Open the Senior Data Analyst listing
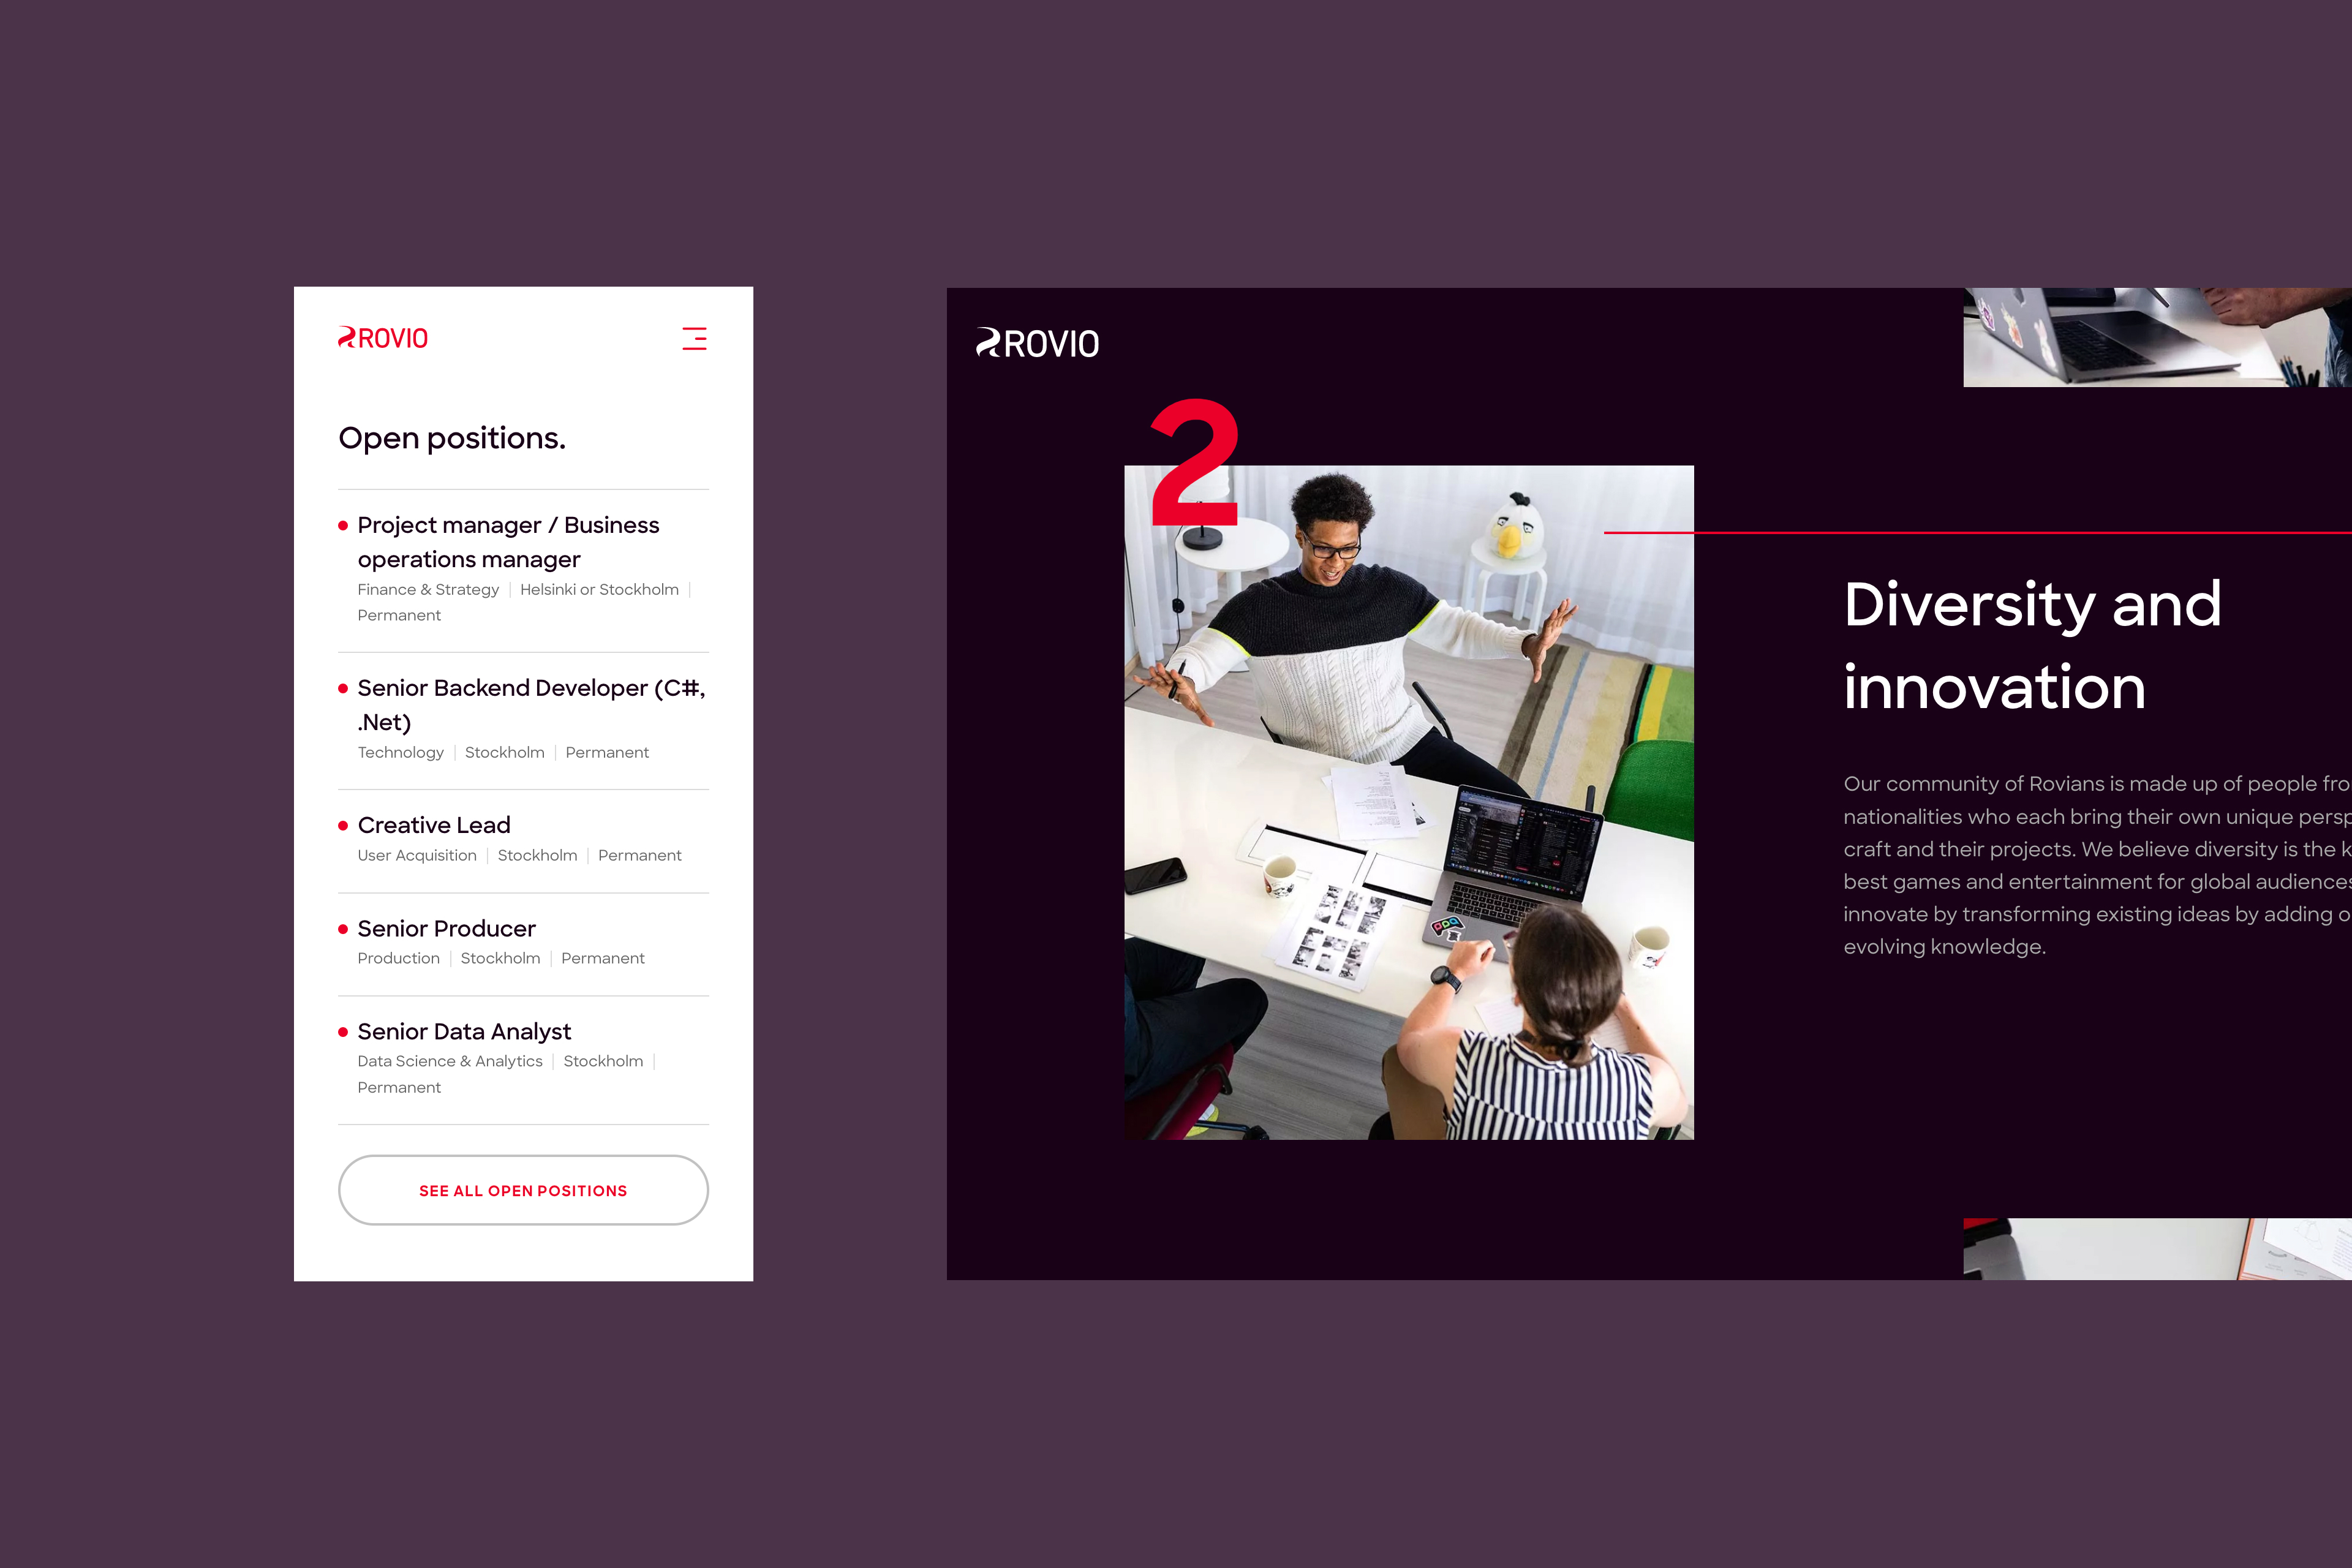2352x1568 pixels. click(464, 1031)
